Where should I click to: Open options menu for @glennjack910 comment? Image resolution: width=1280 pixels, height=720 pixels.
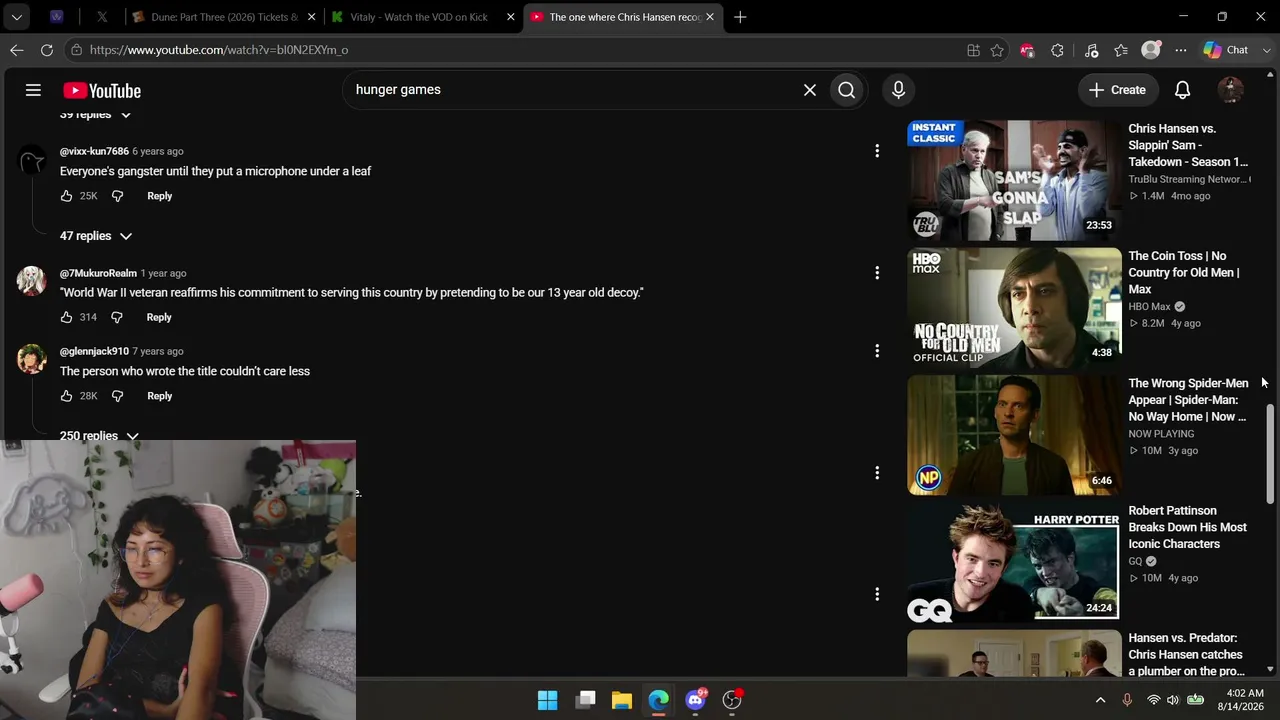pyautogui.click(x=877, y=351)
